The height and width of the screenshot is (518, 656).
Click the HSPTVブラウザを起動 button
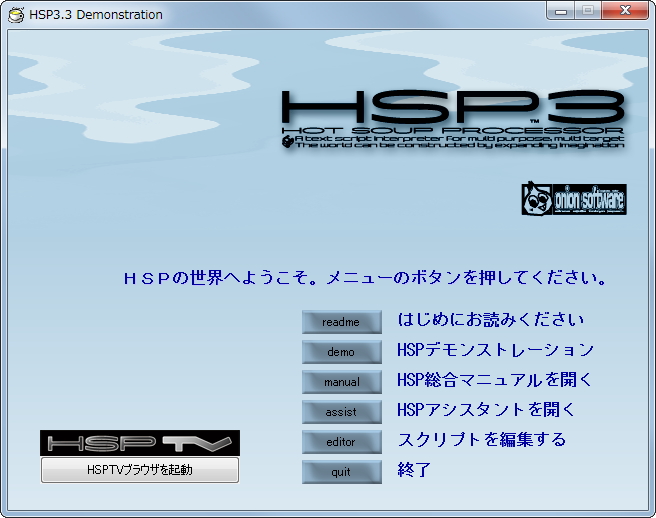(140, 470)
